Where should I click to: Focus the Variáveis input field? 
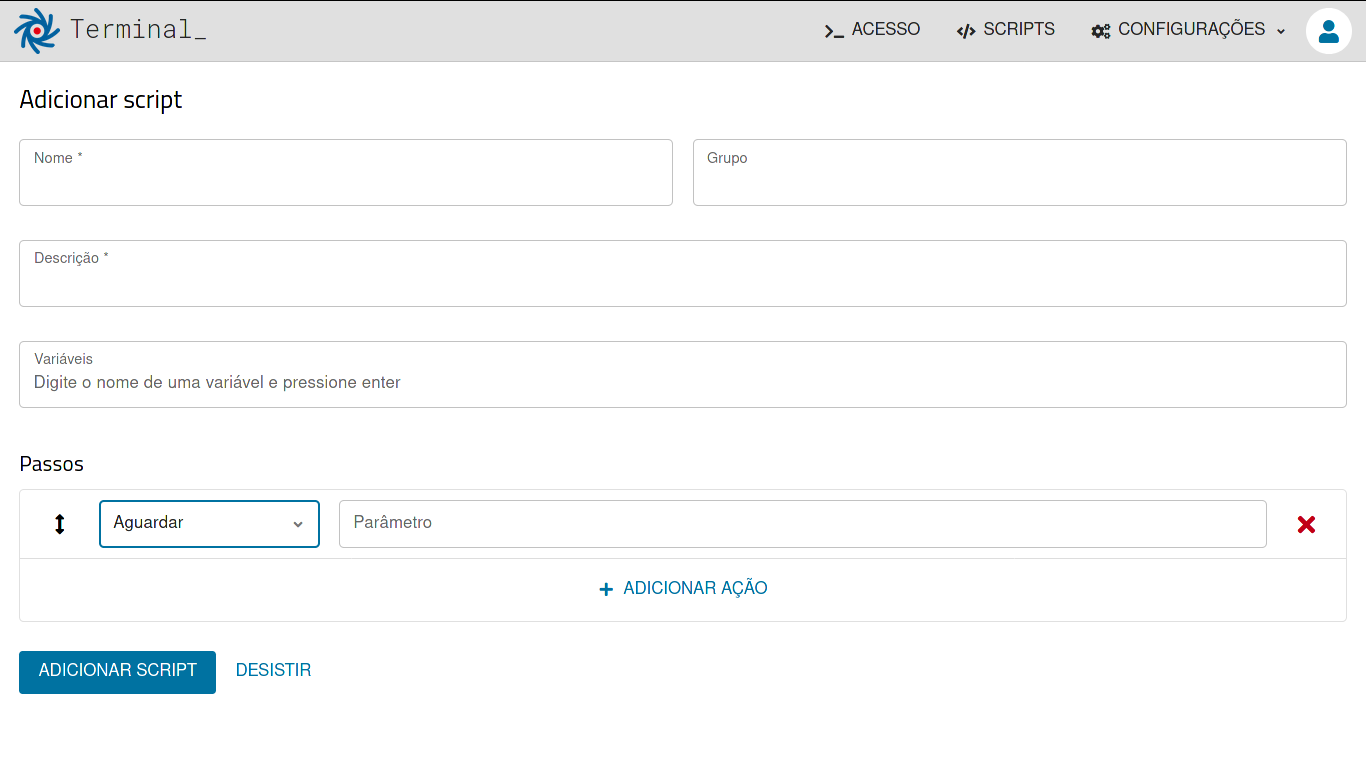[x=683, y=374]
